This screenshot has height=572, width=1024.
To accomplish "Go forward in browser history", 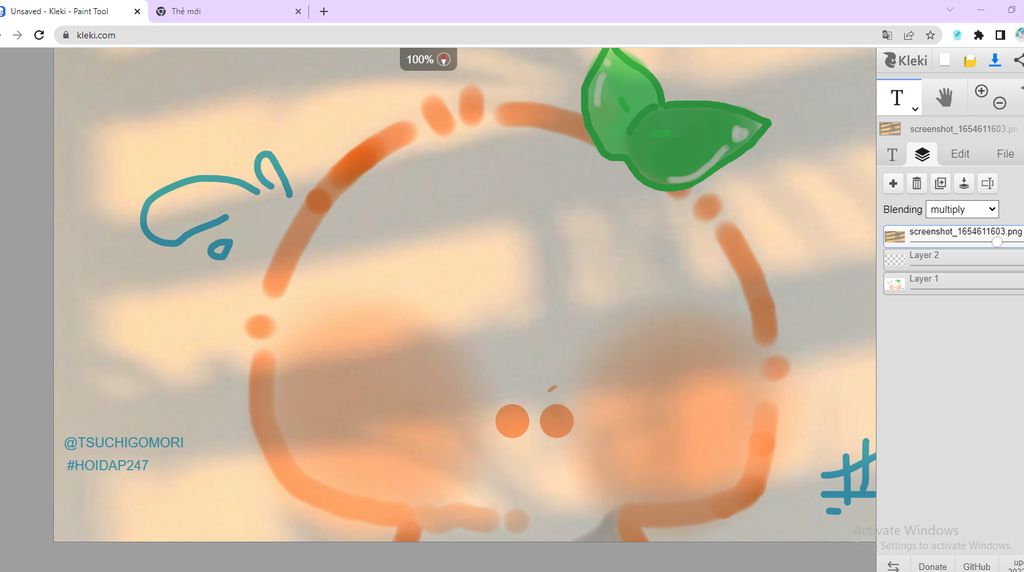I will point(17,35).
